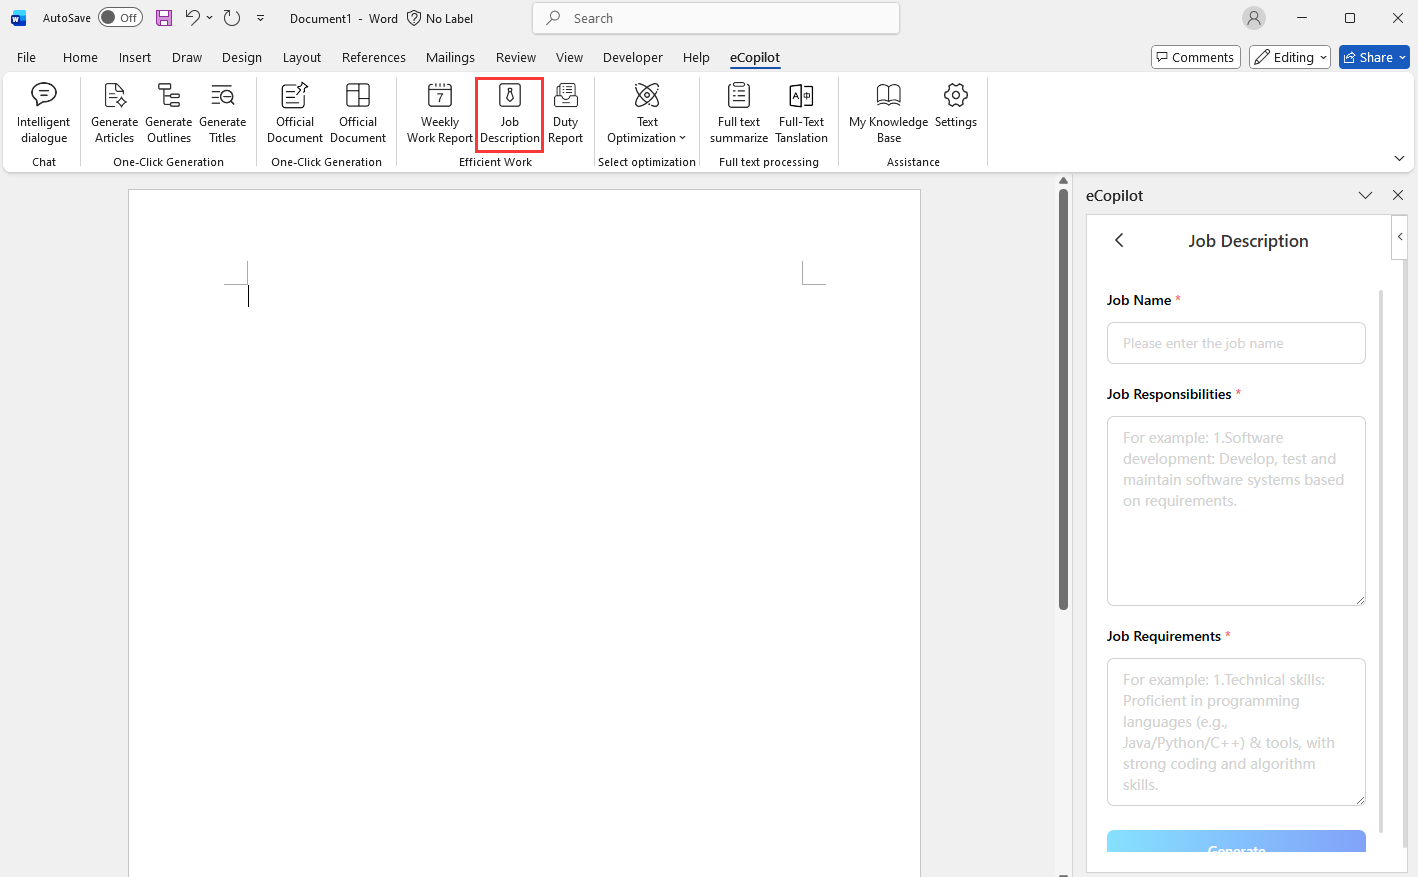Switch to the References tab
This screenshot has height=877, width=1418.
(x=373, y=57)
